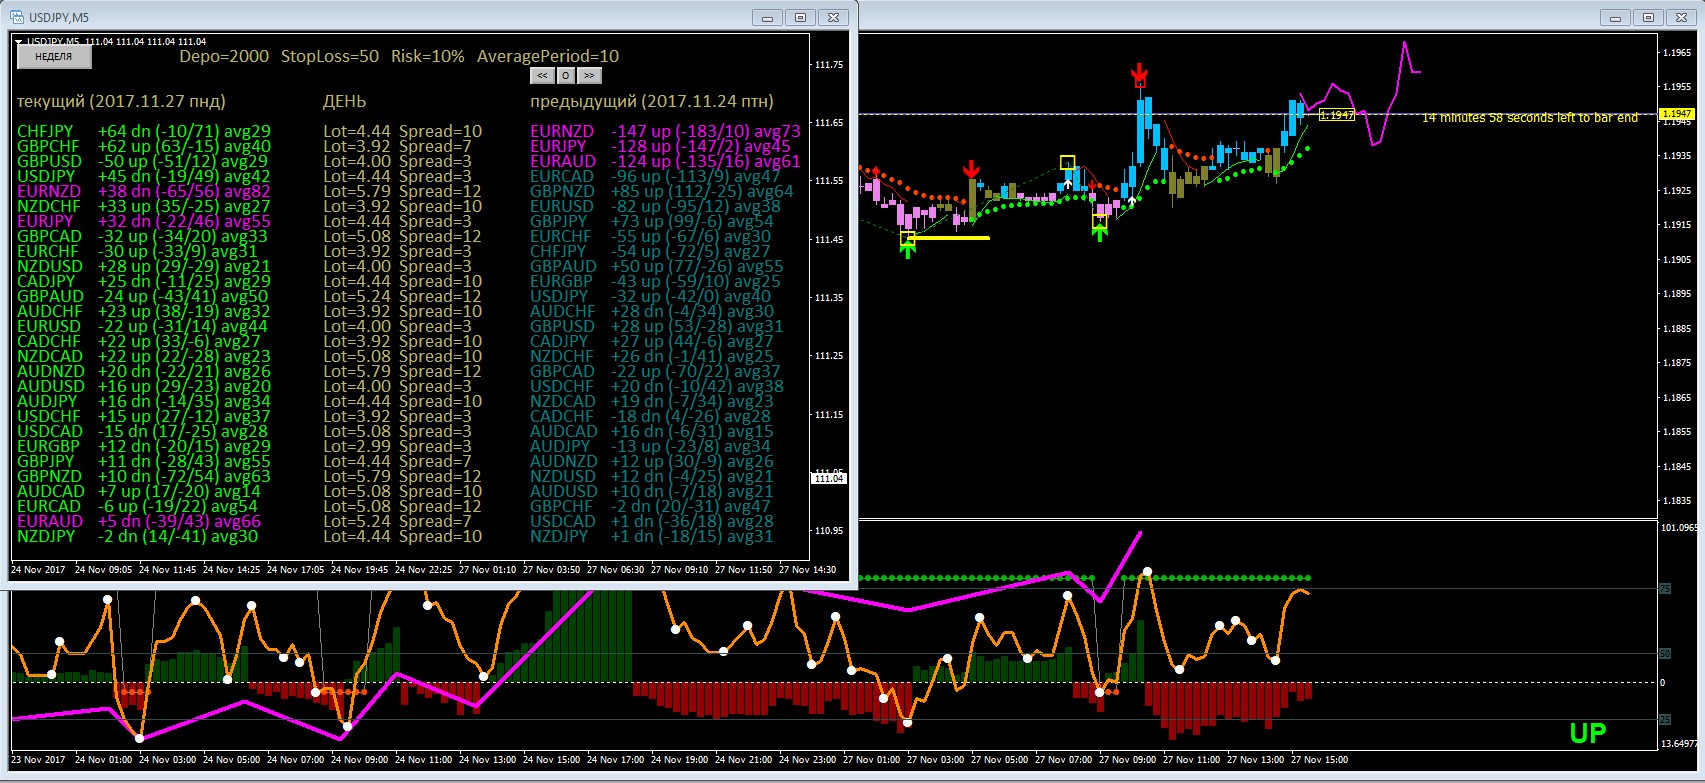The height and width of the screenshot is (783, 1705).
Task: Click the НЕДЕЛЯ button
Action: point(54,57)
